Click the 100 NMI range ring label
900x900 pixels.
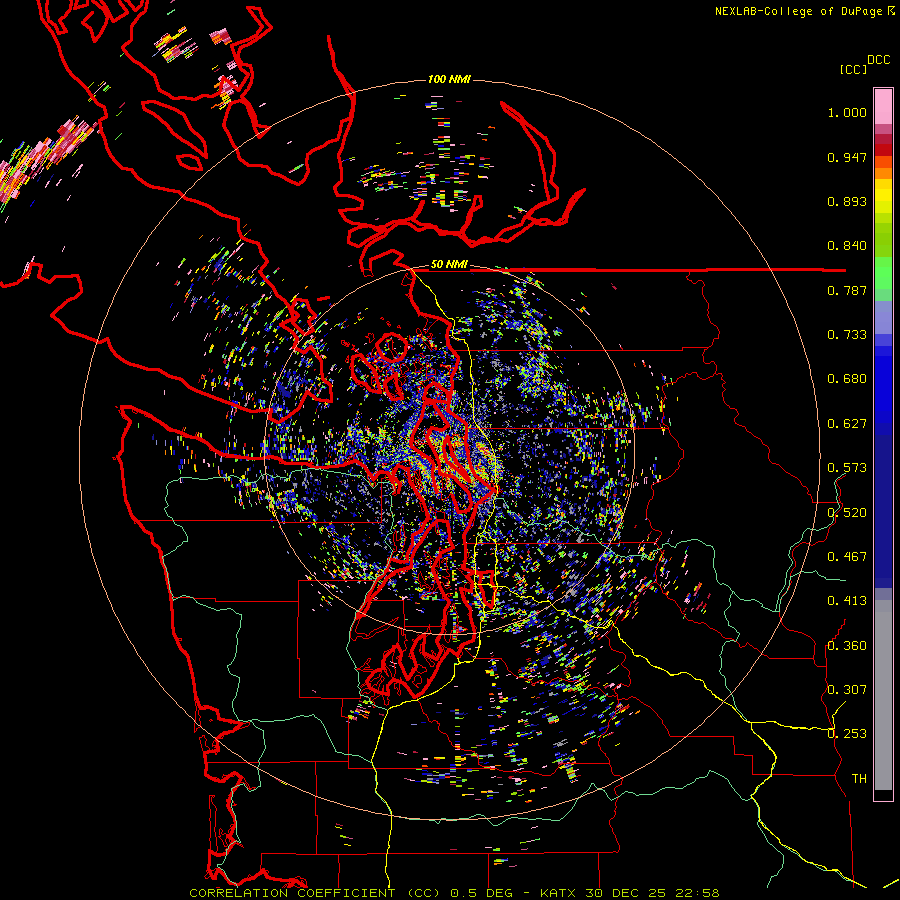point(449,79)
